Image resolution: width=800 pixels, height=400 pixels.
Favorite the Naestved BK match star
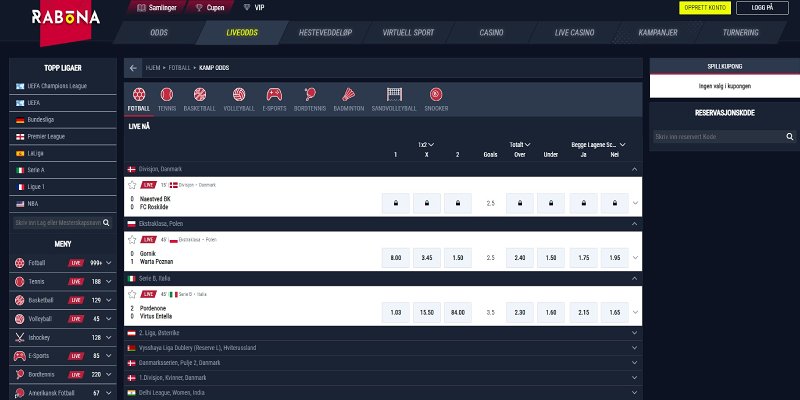[132, 185]
